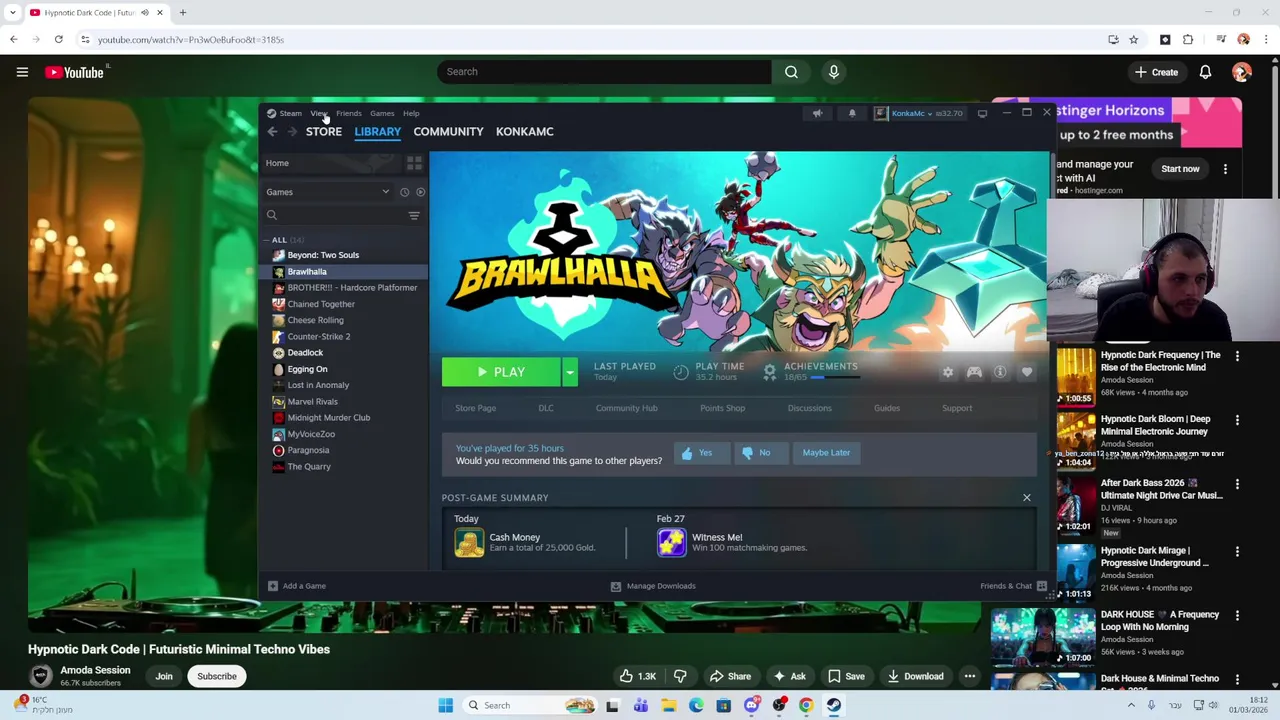Click the recent activity clock filter icon
The image size is (1280, 720).
click(x=404, y=192)
